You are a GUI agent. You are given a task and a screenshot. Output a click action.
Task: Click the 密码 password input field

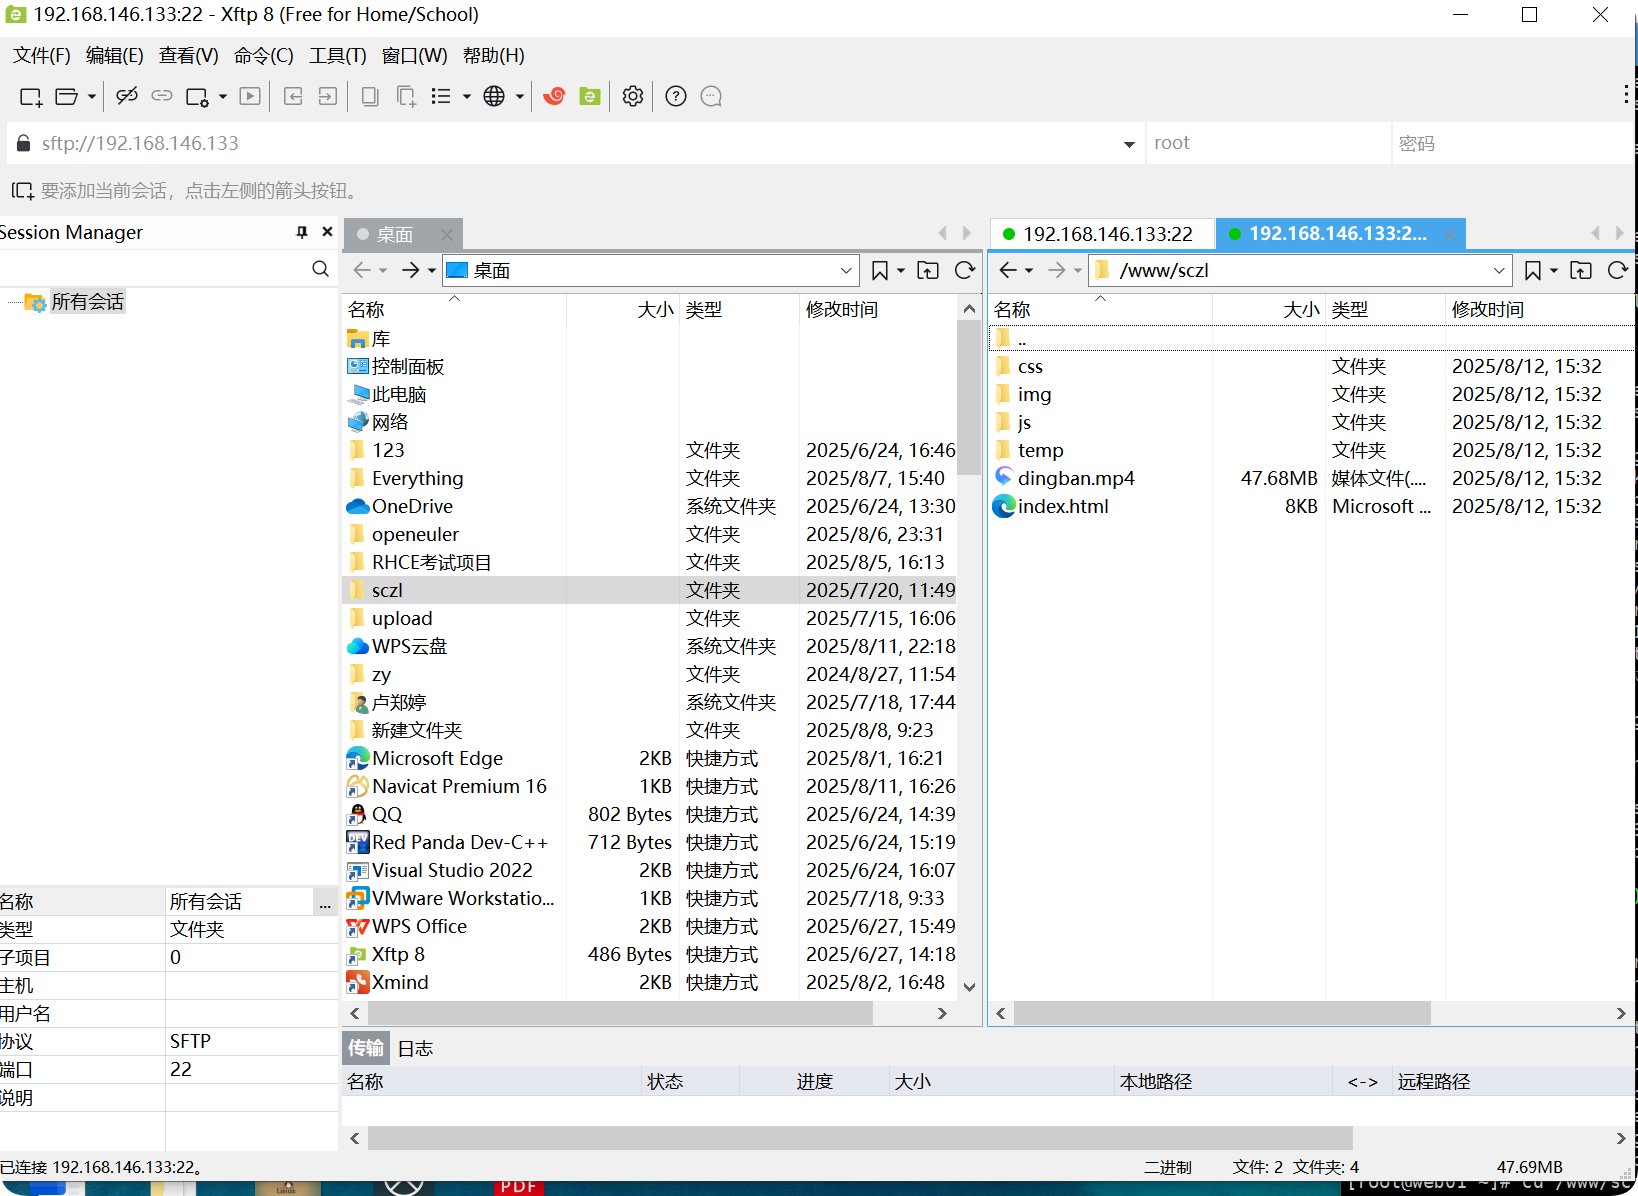coord(1512,143)
